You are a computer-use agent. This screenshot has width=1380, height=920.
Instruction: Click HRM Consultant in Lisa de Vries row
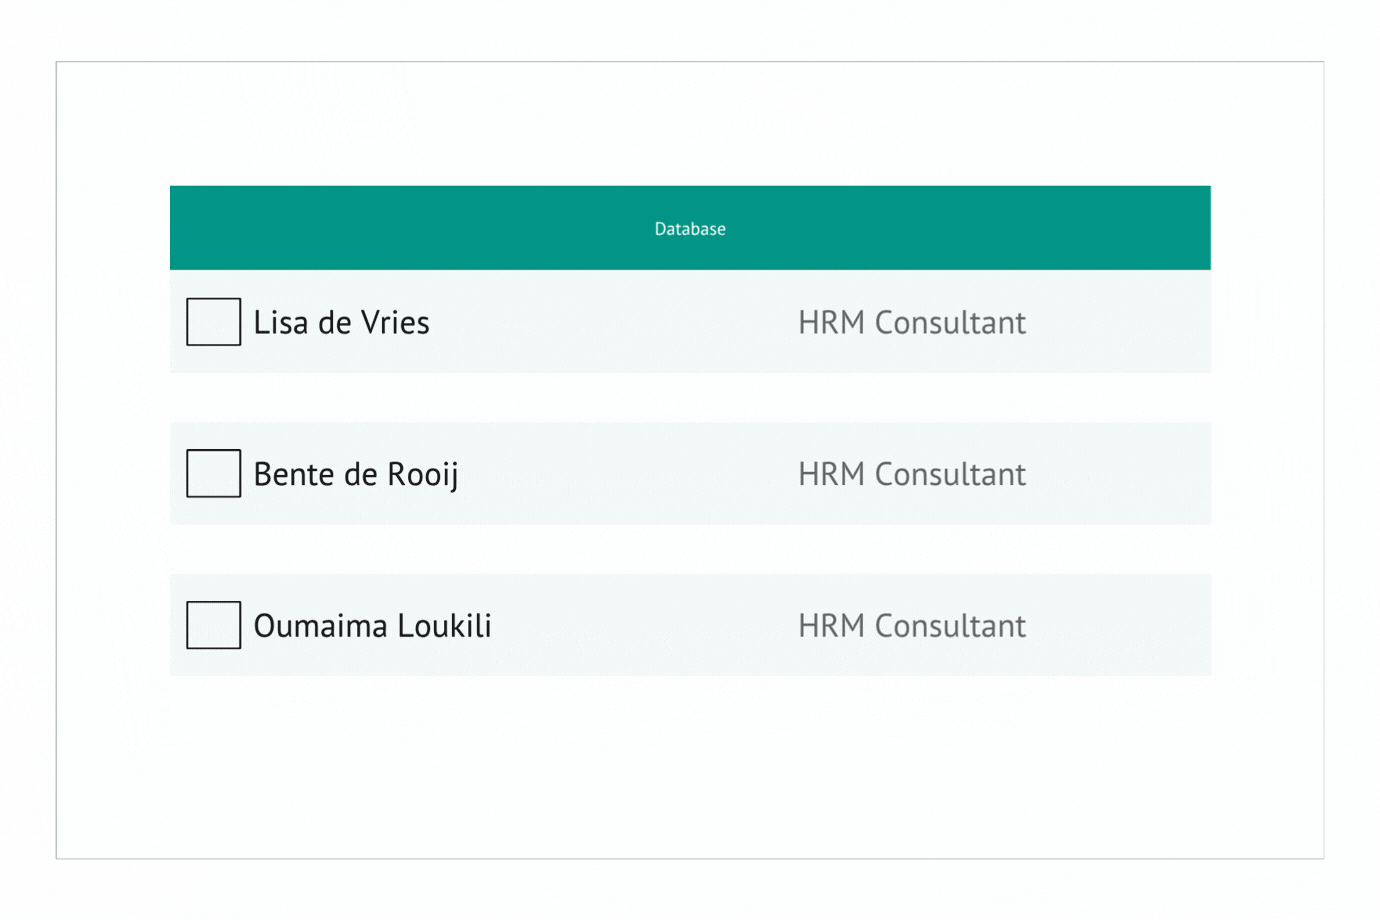pos(912,322)
